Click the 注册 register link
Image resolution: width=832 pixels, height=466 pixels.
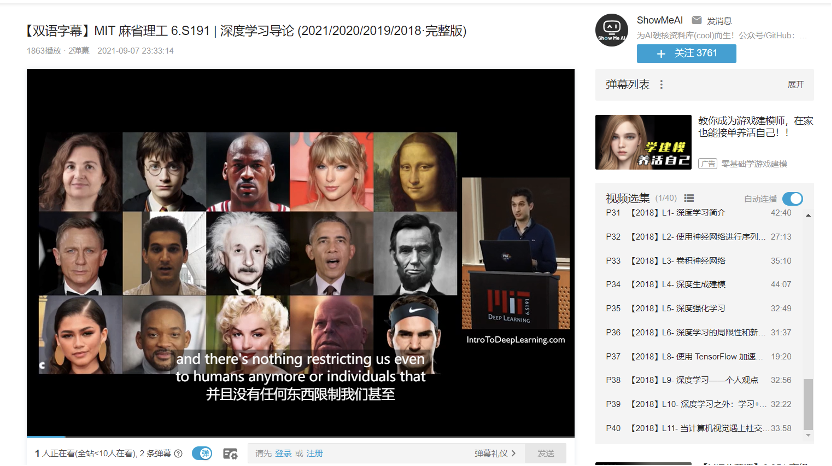tap(315, 453)
